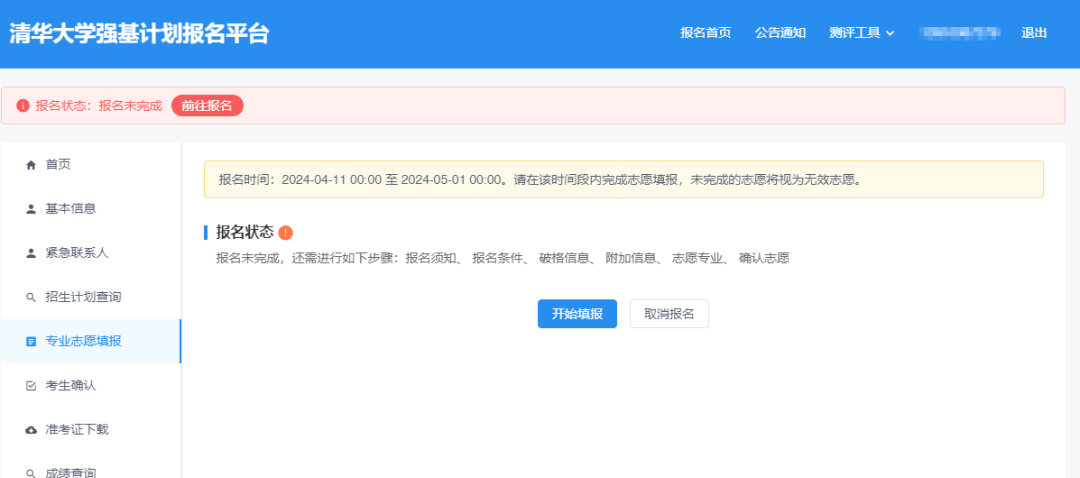Select 专业志愿填报 in the sidebar

(x=91, y=342)
